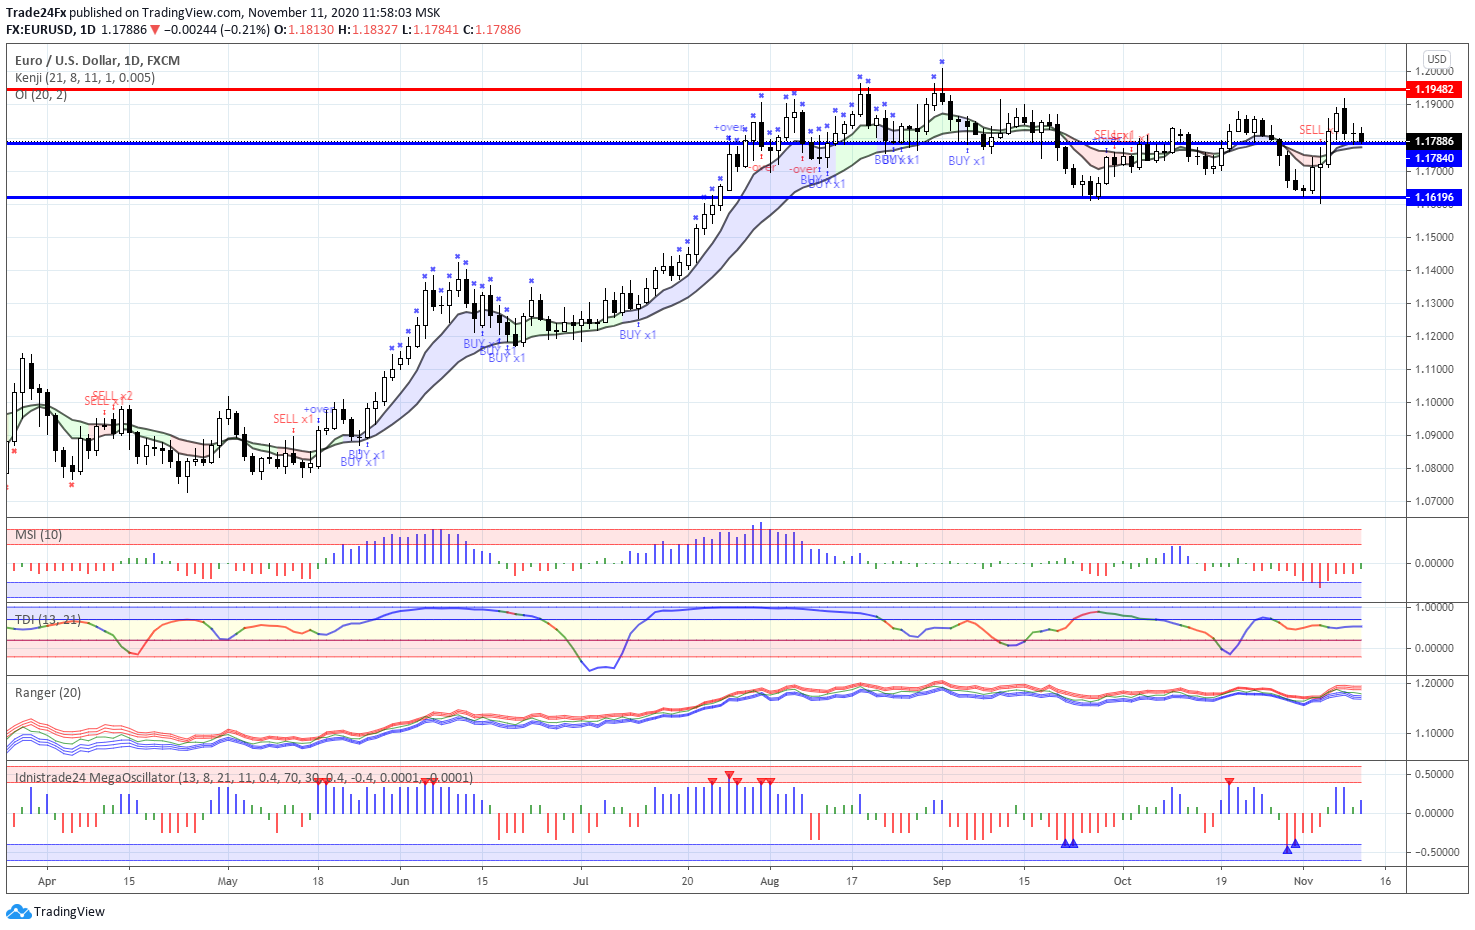This screenshot has width=1475, height=930.
Task: Click the 'Aug' date on time axis
Action: click(769, 881)
